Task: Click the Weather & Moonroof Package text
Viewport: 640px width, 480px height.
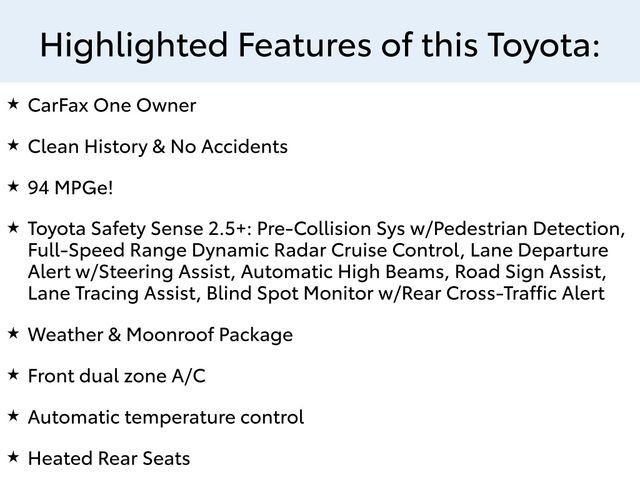Action: click(160, 335)
